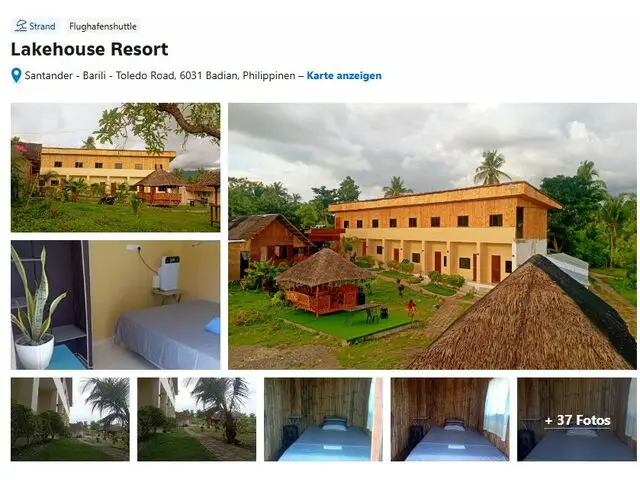
Task: Open the first bamboo room bed thumbnail
Action: click(323, 419)
